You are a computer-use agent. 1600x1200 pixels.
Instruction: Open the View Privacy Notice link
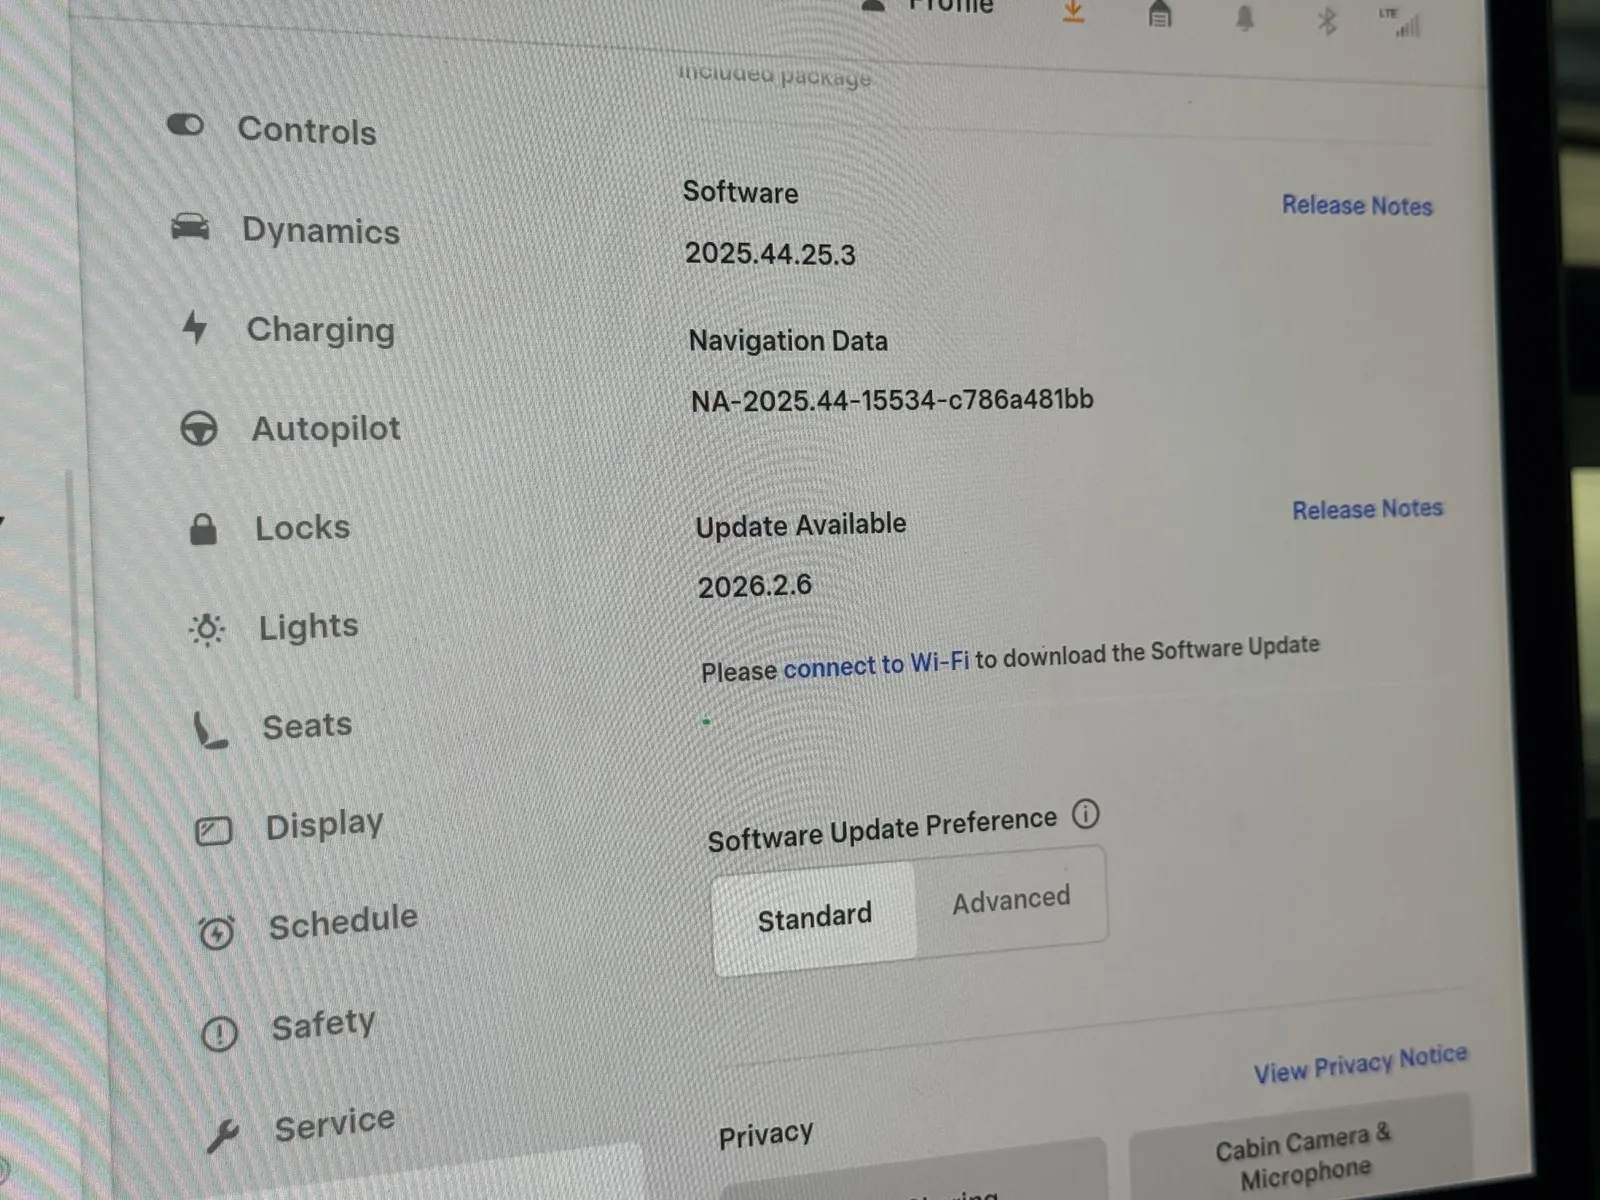(x=1360, y=1064)
